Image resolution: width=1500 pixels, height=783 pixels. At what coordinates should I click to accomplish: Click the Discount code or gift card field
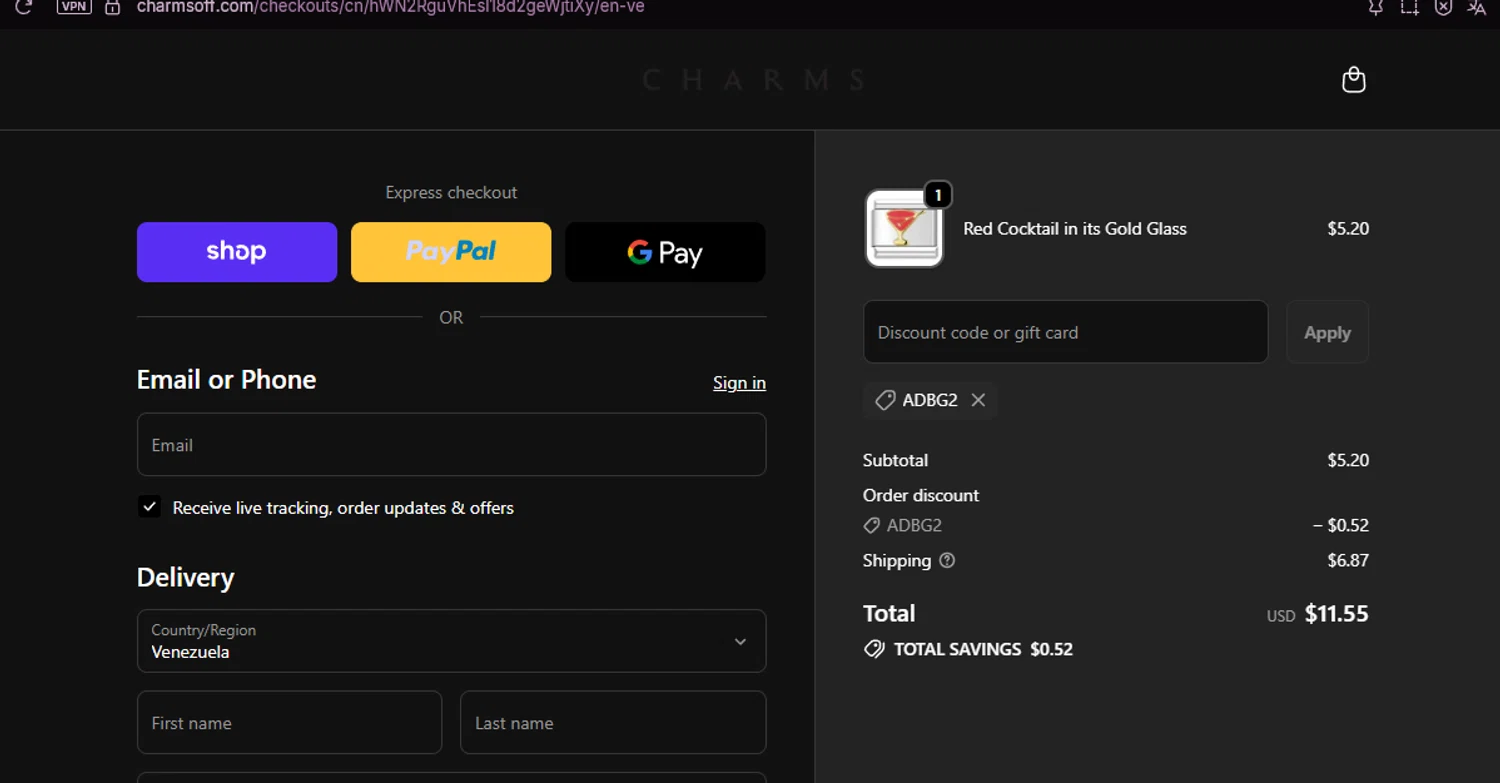tap(1065, 332)
